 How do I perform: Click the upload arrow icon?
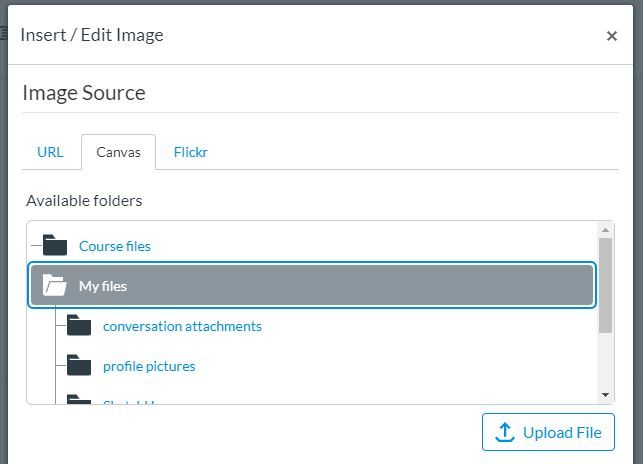505,432
